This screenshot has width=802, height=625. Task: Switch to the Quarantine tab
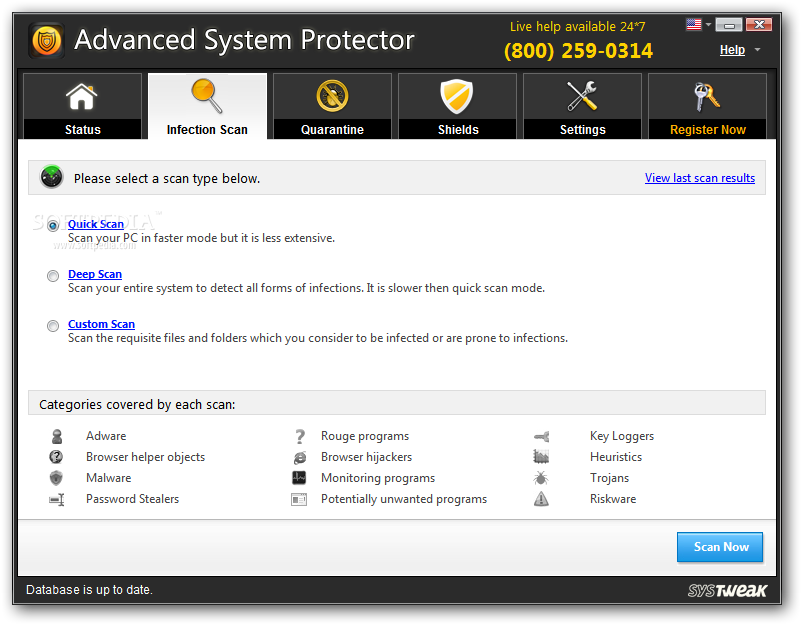click(x=332, y=106)
